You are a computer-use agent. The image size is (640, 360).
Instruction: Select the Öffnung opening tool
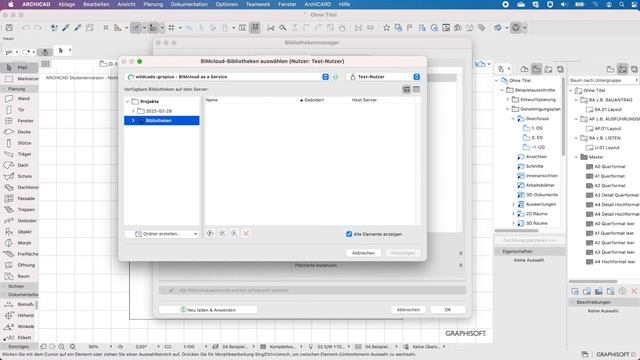pyautogui.click(x=19, y=265)
